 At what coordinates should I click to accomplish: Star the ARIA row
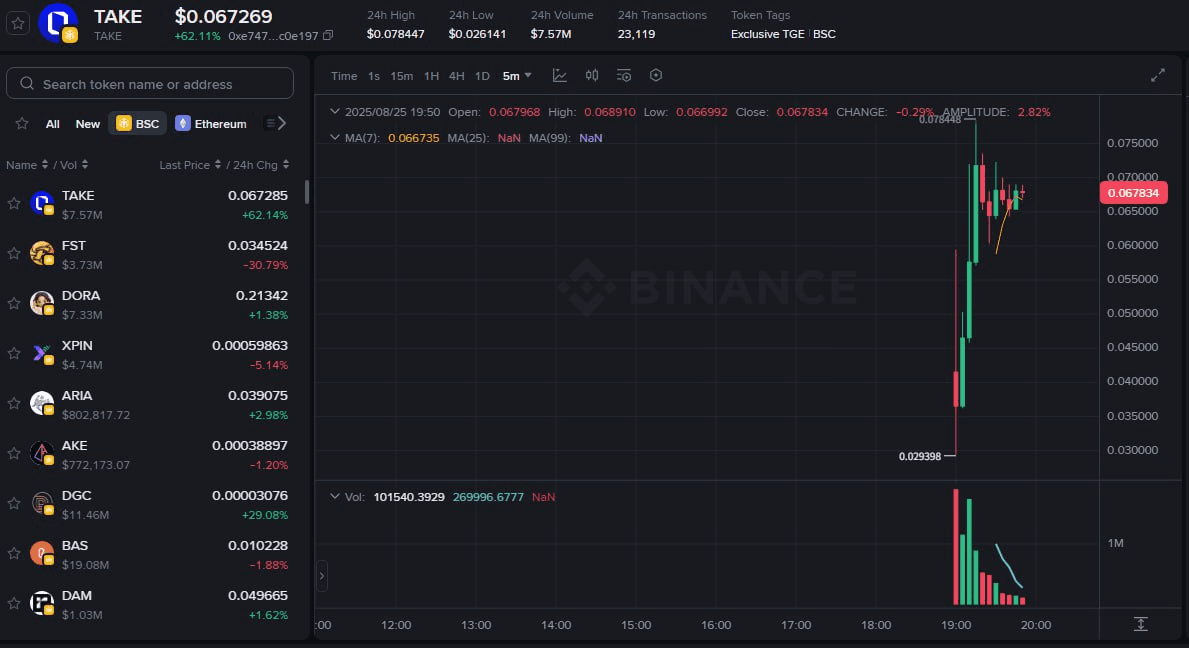14,403
